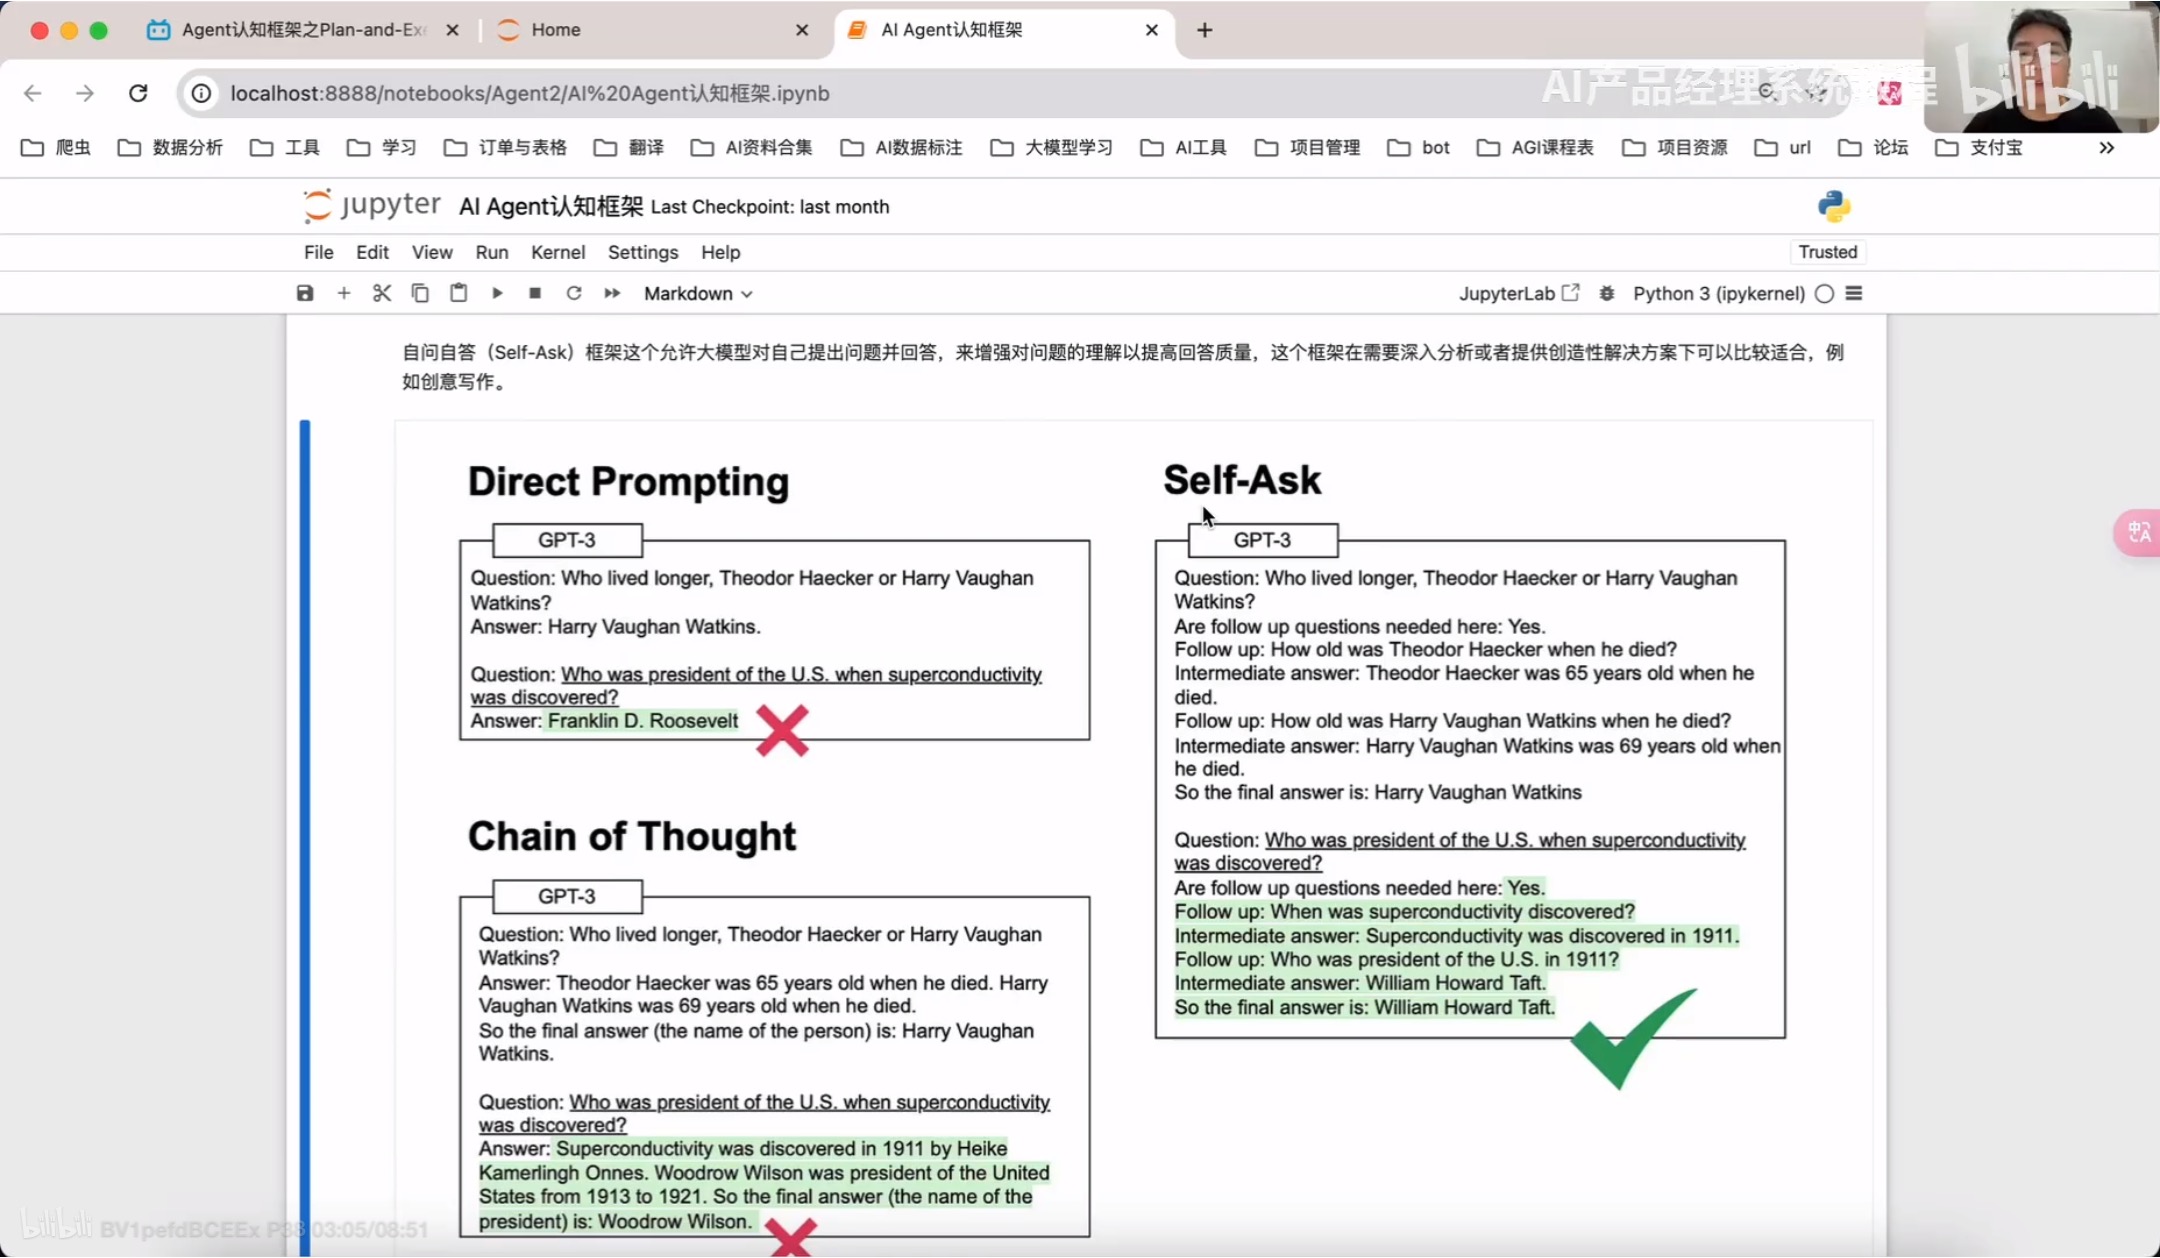This screenshot has width=2160, height=1258.
Task: Switch to the Home browser tab
Action: click(x=556, y=30)
